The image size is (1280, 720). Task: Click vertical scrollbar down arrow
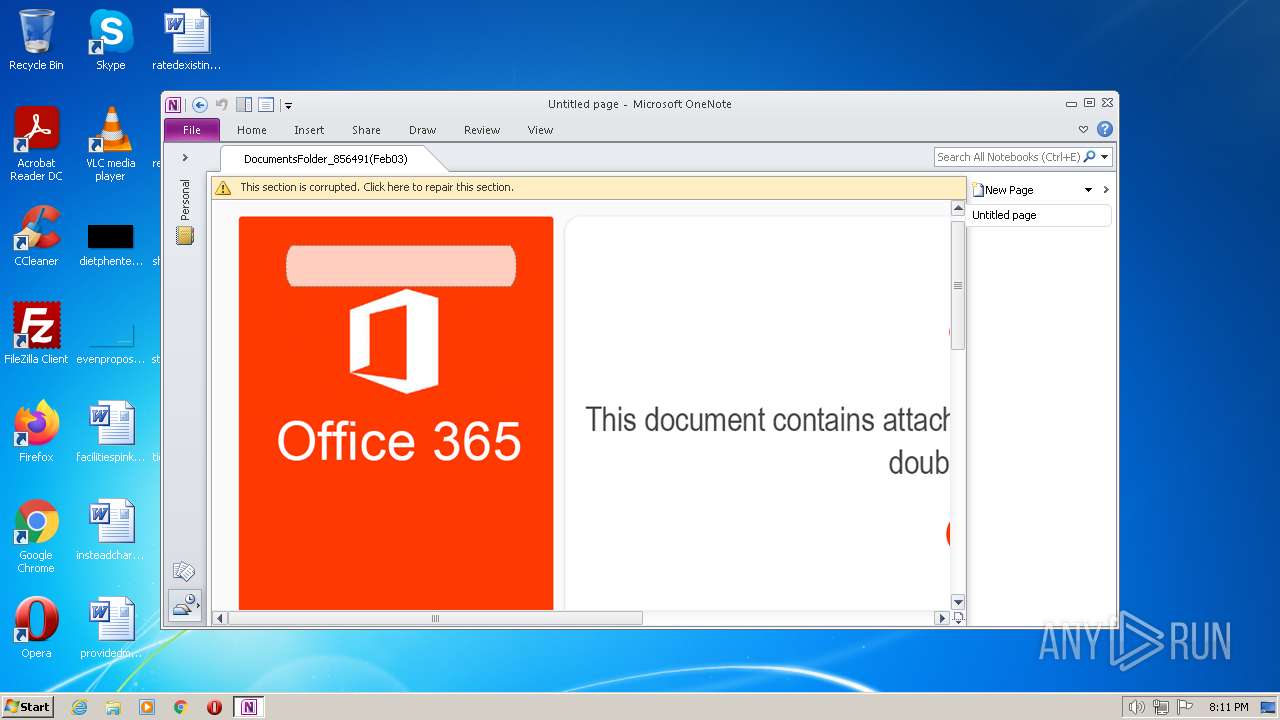coord(957,602)
